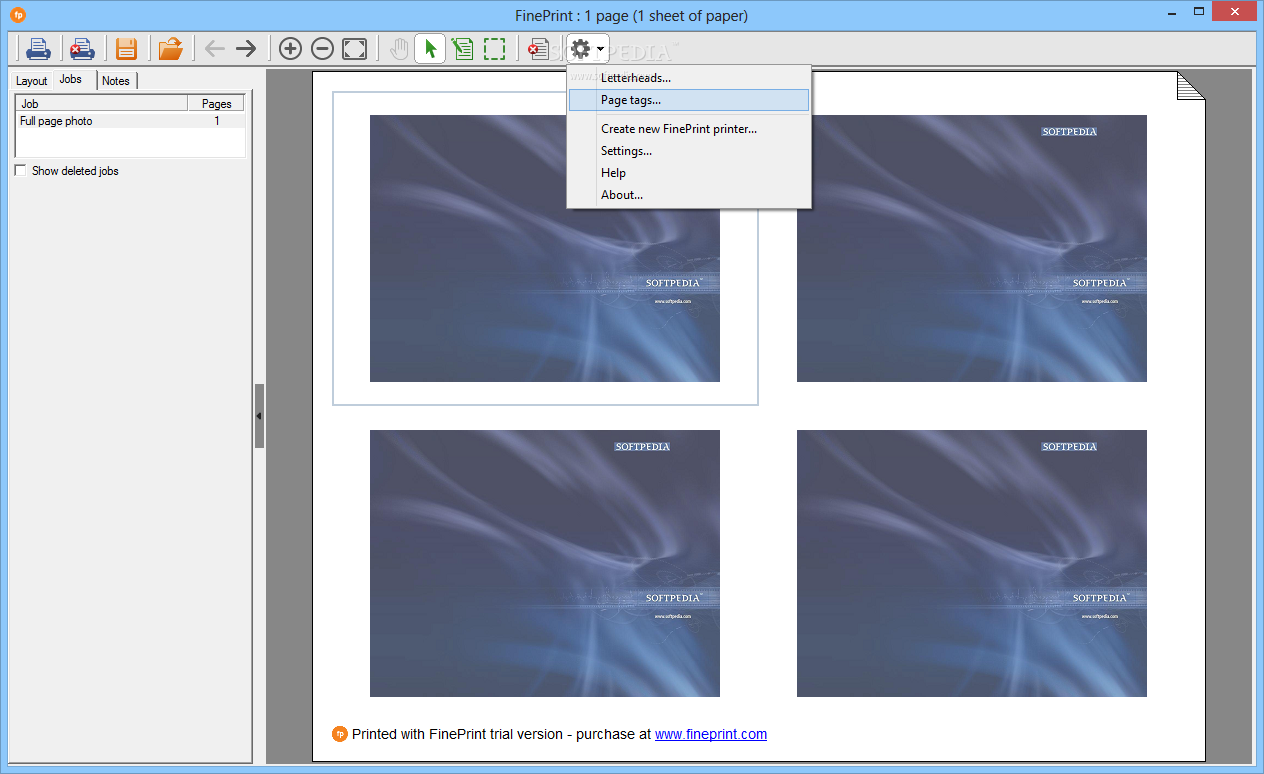The height and width of the screenshot is (774, 1264).
Task: Click the Open folder icon
Action: pyautogui.click(x=171, y=48)
